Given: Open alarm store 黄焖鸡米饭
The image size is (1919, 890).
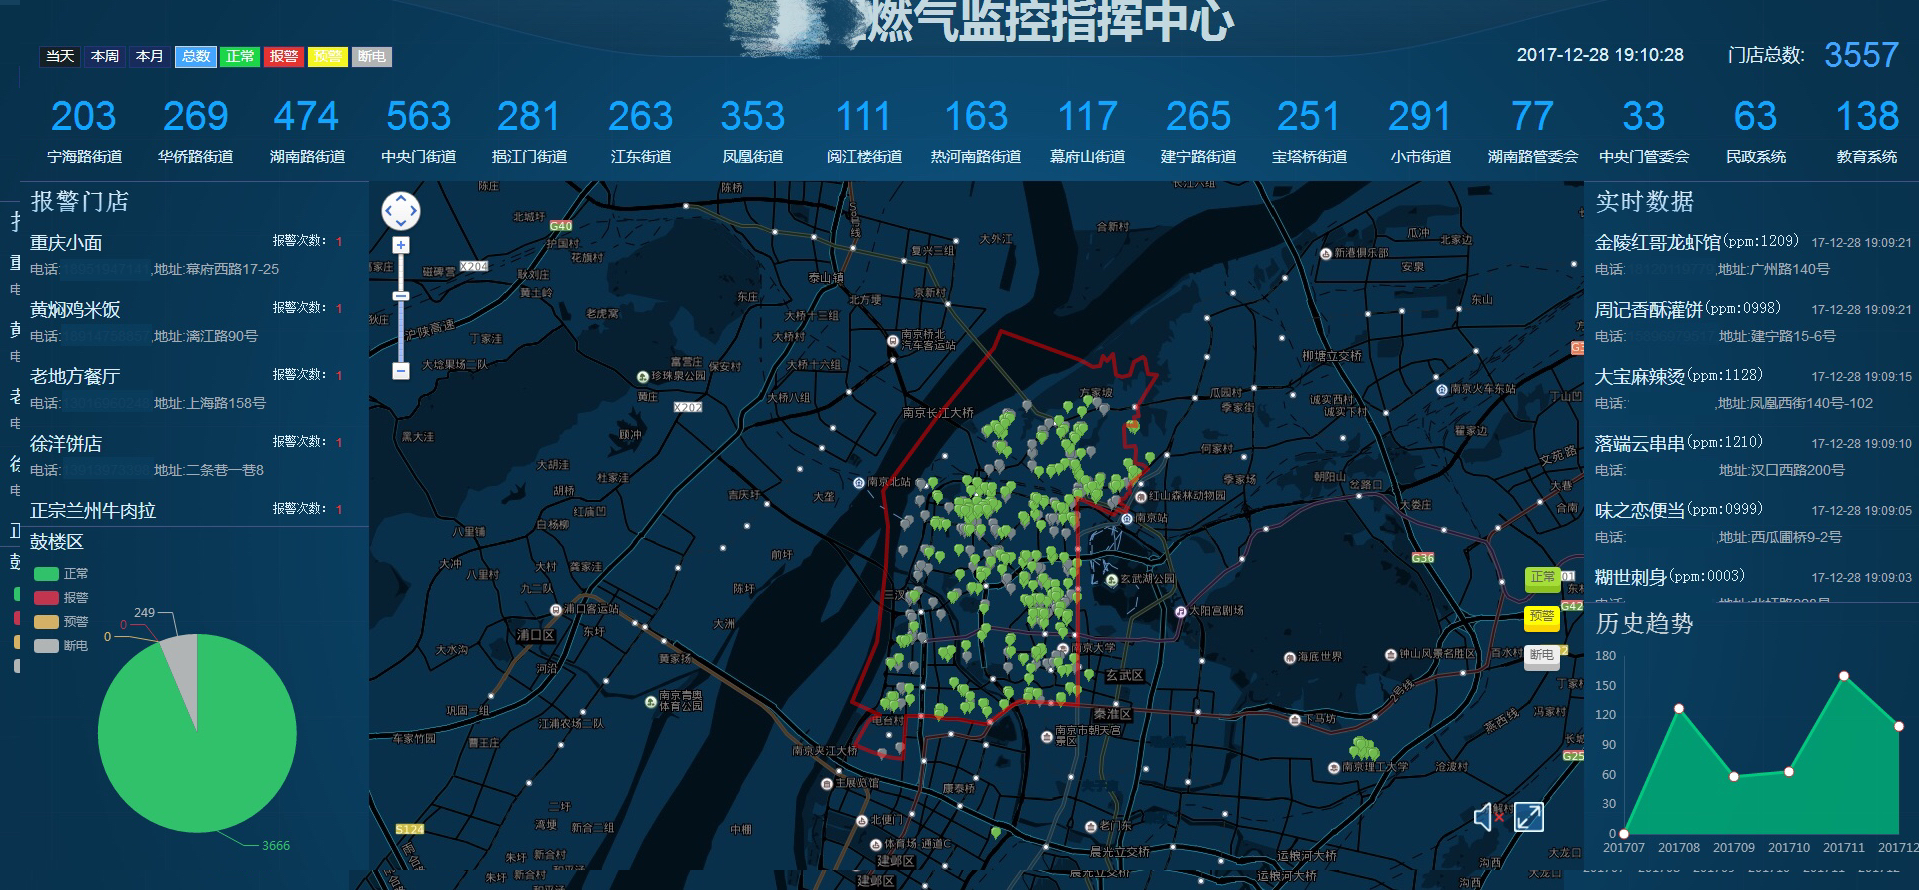Looking at the screenshot, I should [x=75, y=309].
